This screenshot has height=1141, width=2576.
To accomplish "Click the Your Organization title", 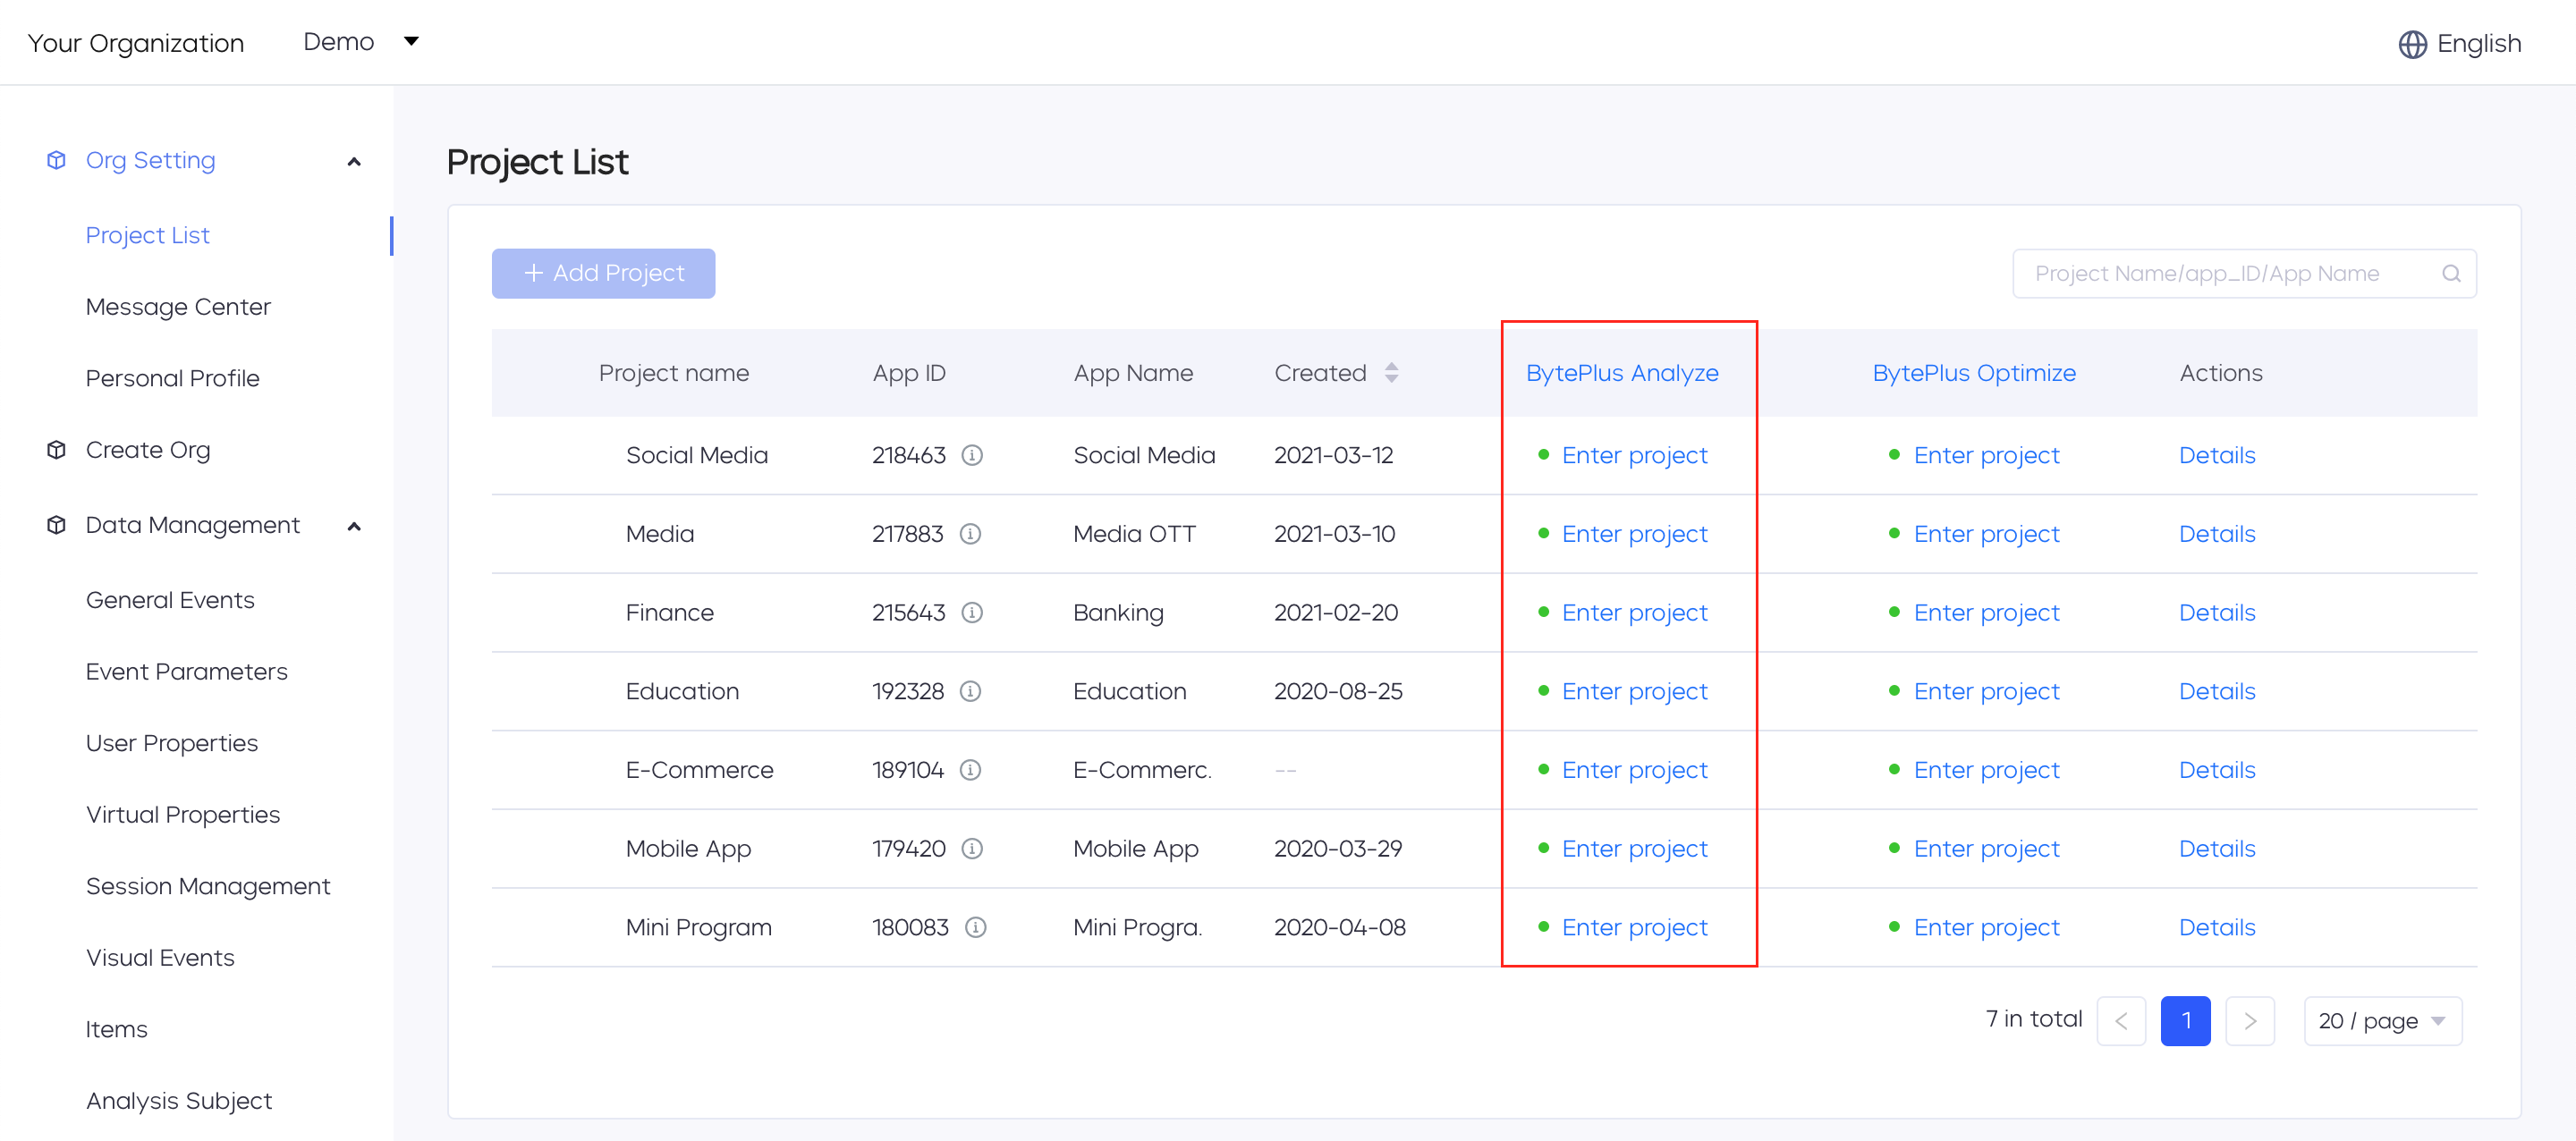I will pos(136,43).
